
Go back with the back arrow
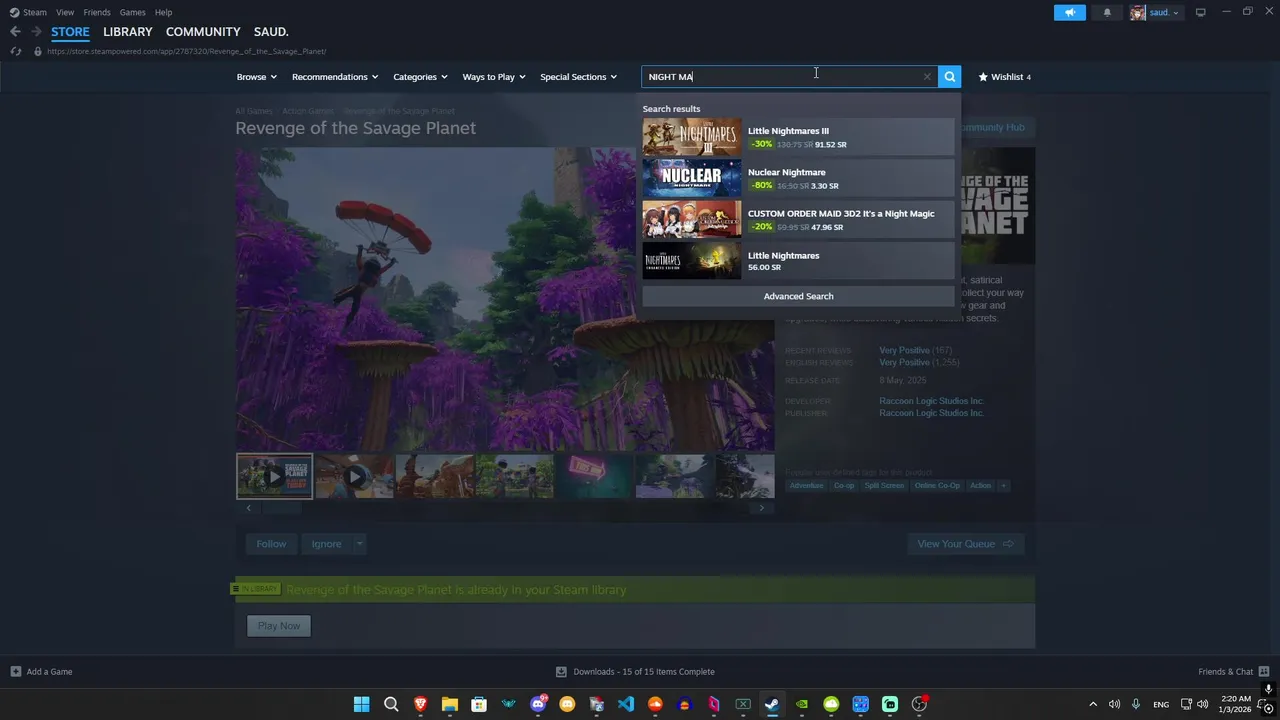point(15,32)
